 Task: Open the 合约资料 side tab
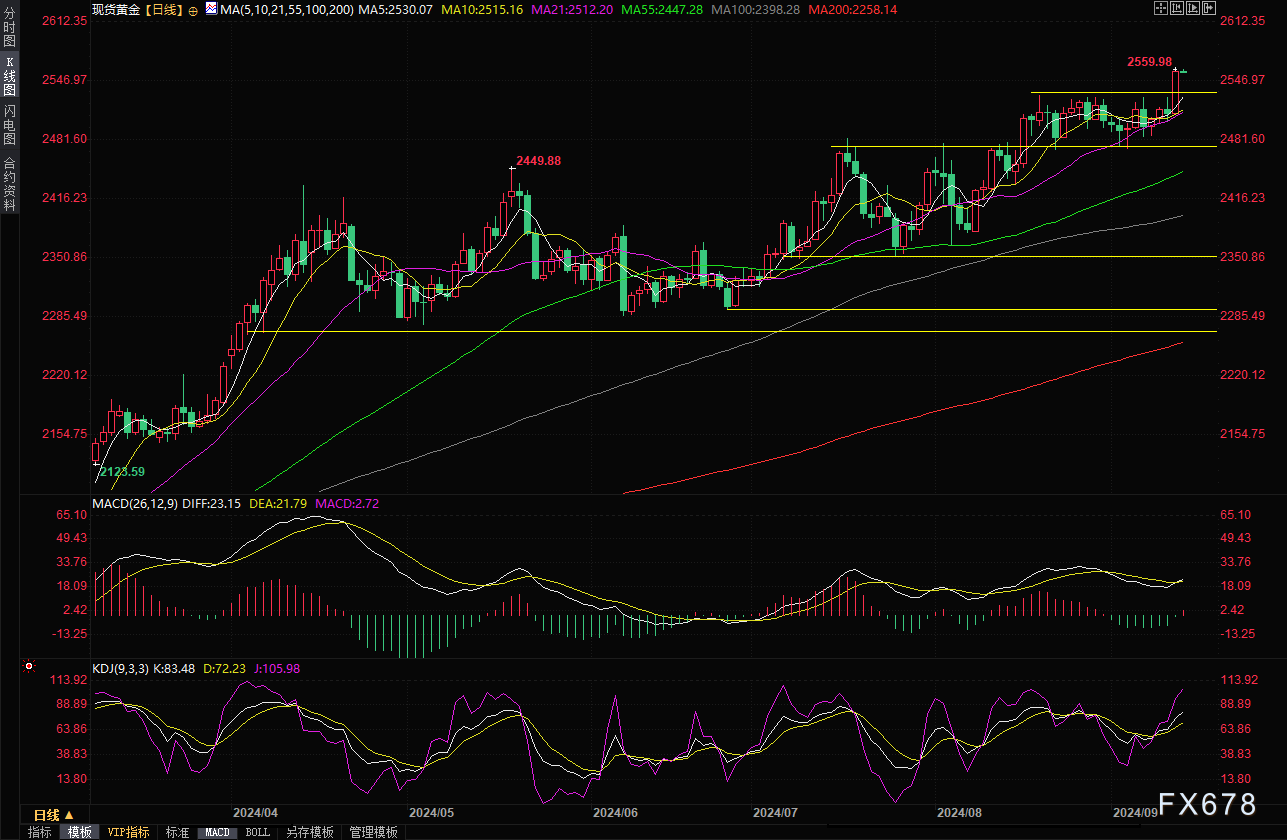(9, 183)
